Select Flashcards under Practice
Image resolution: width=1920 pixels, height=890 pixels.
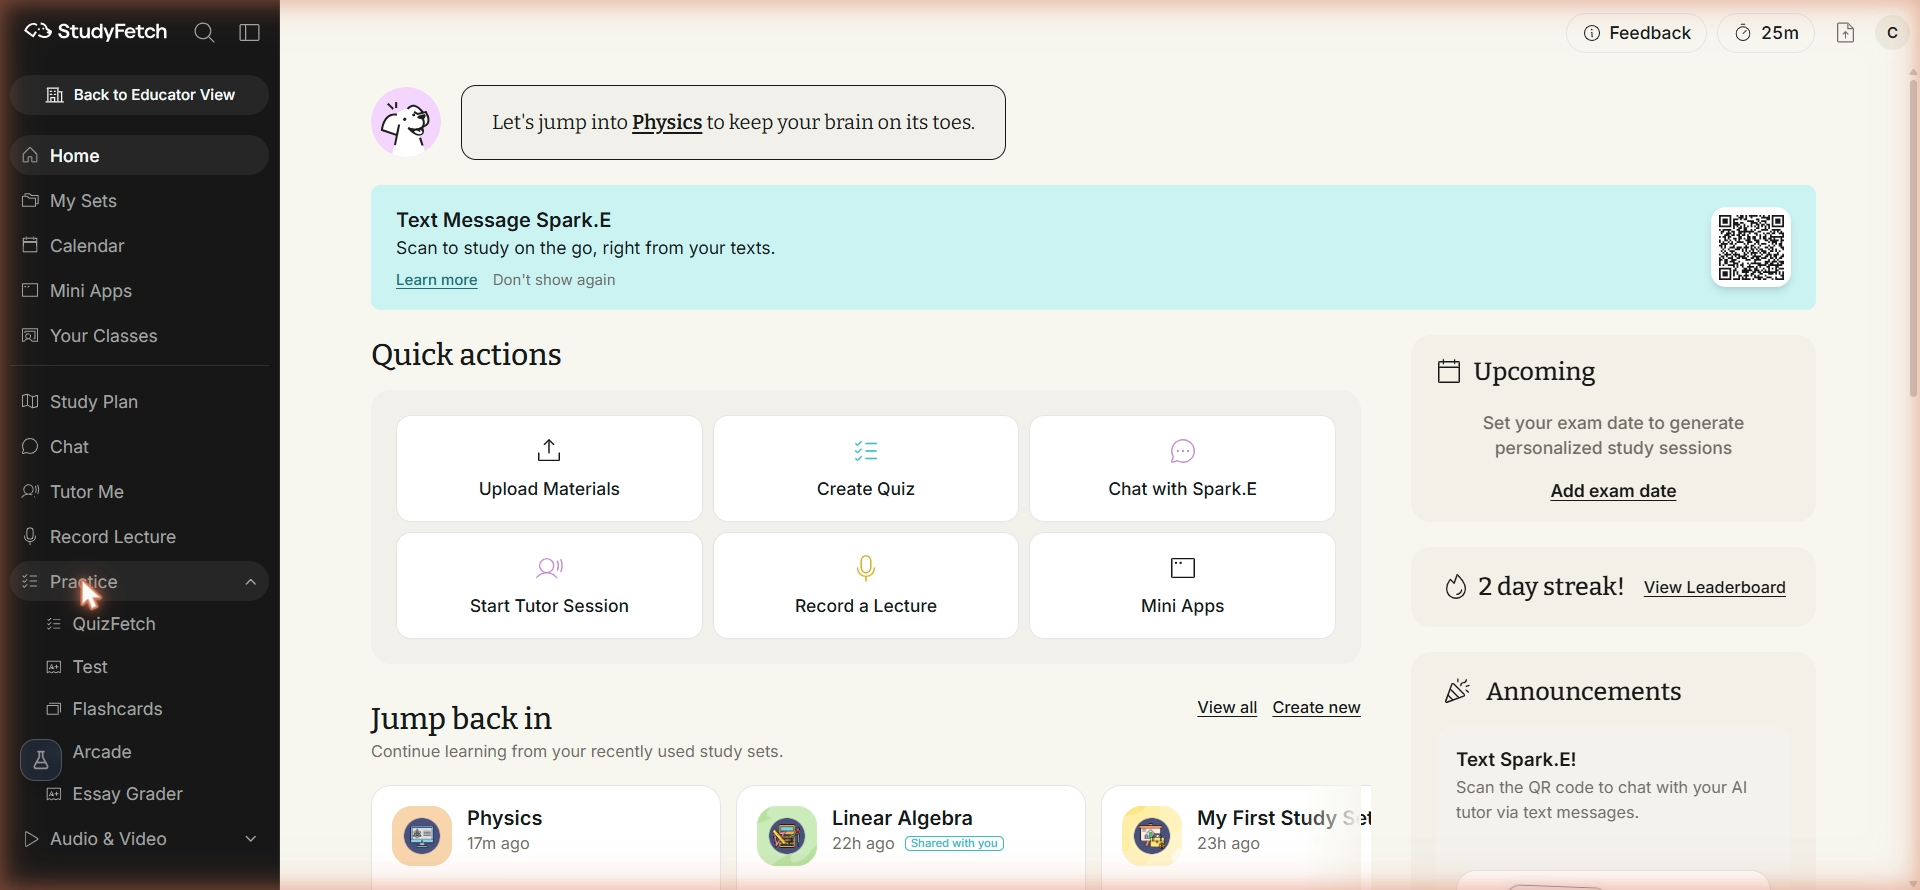(117, 709)
